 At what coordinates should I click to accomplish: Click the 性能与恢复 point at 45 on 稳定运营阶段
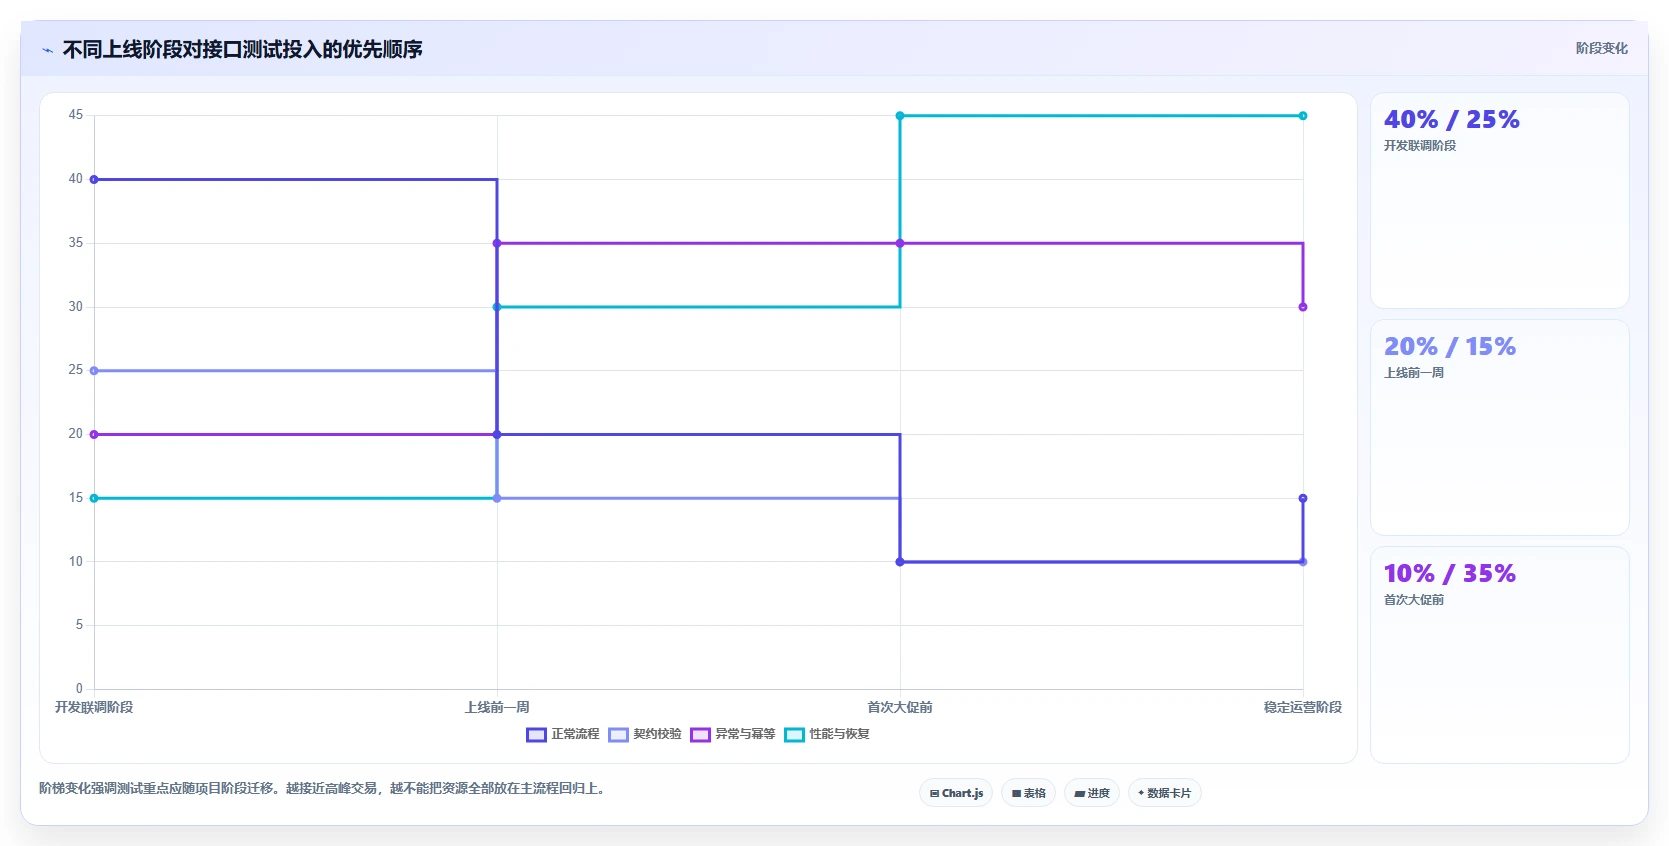pyautogui.click(x=1303, y=116)
